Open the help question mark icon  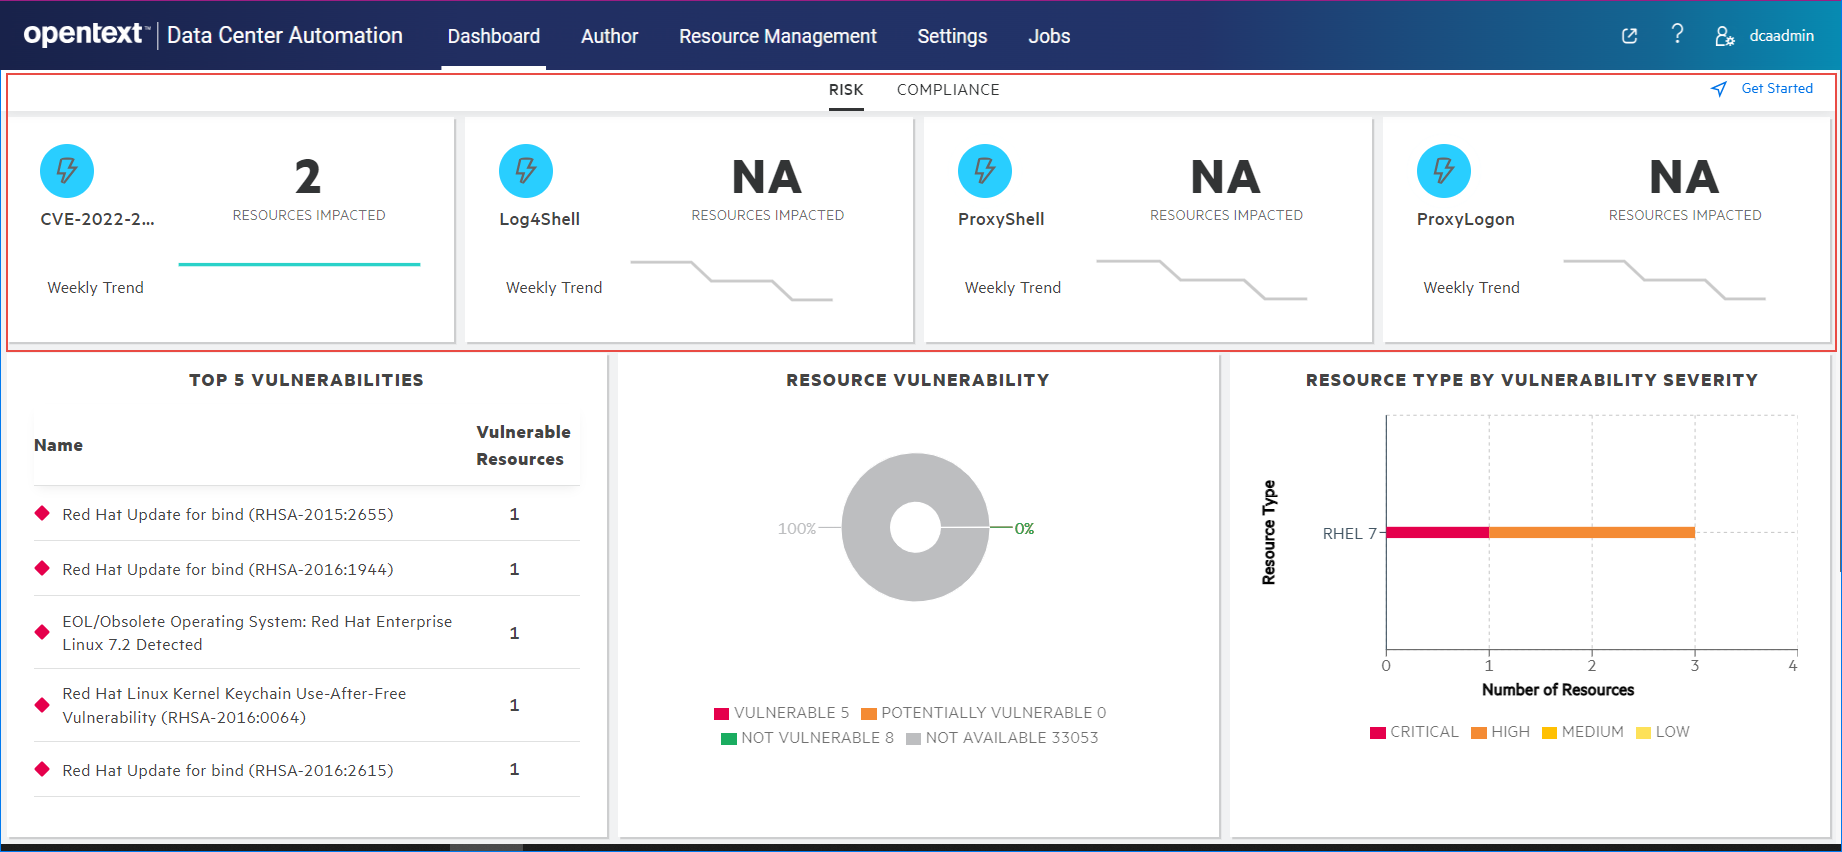(x=1677, y=35)
